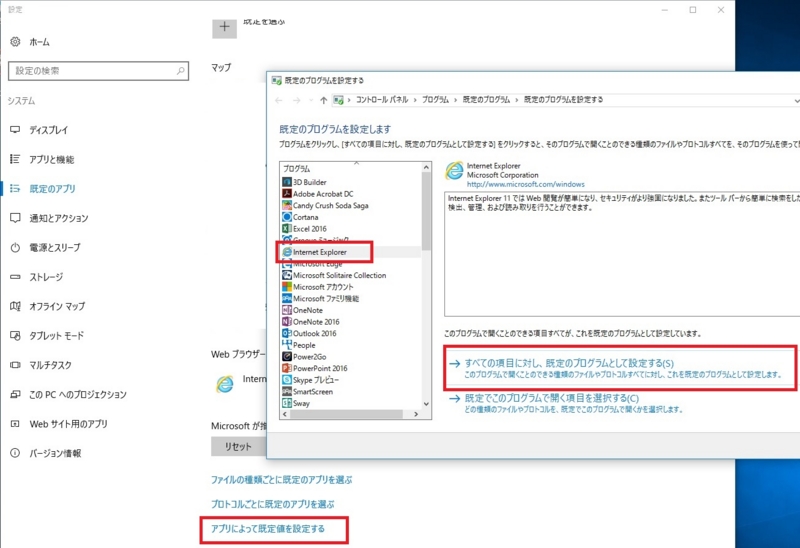
Task: Click the Cortana circle icon
Action: click(287, 217)
